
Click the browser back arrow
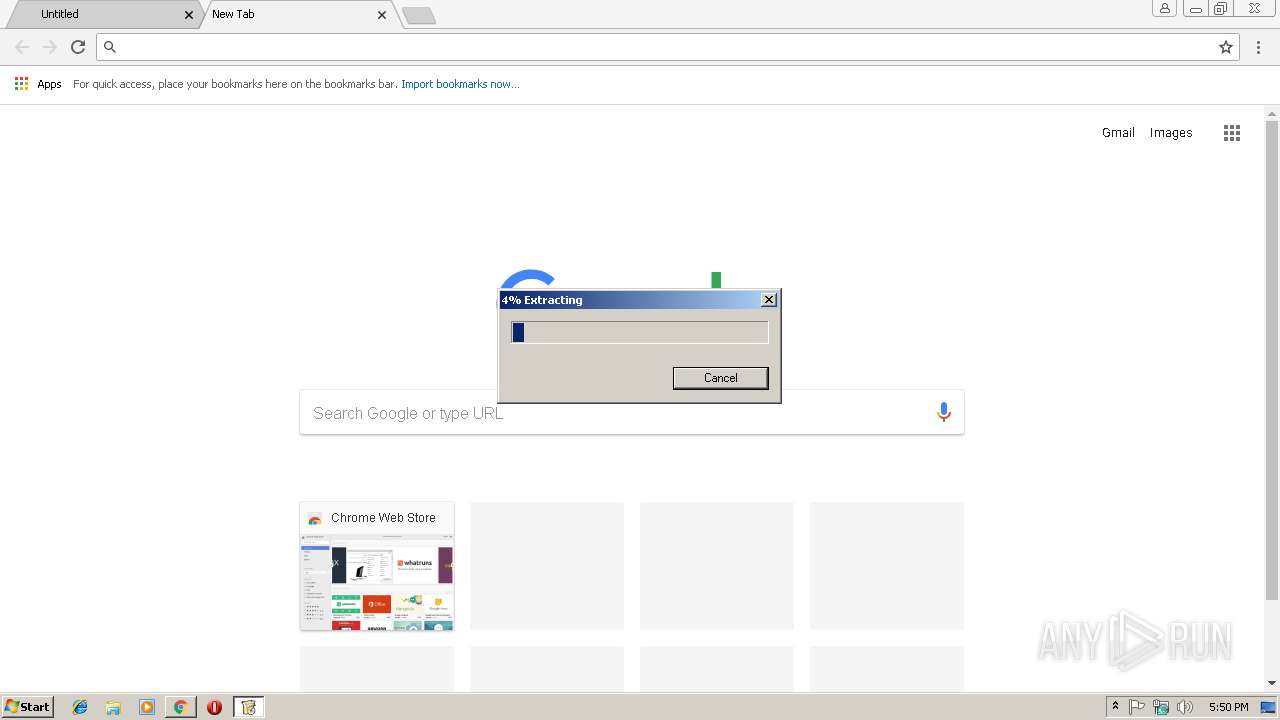(22, 47)
